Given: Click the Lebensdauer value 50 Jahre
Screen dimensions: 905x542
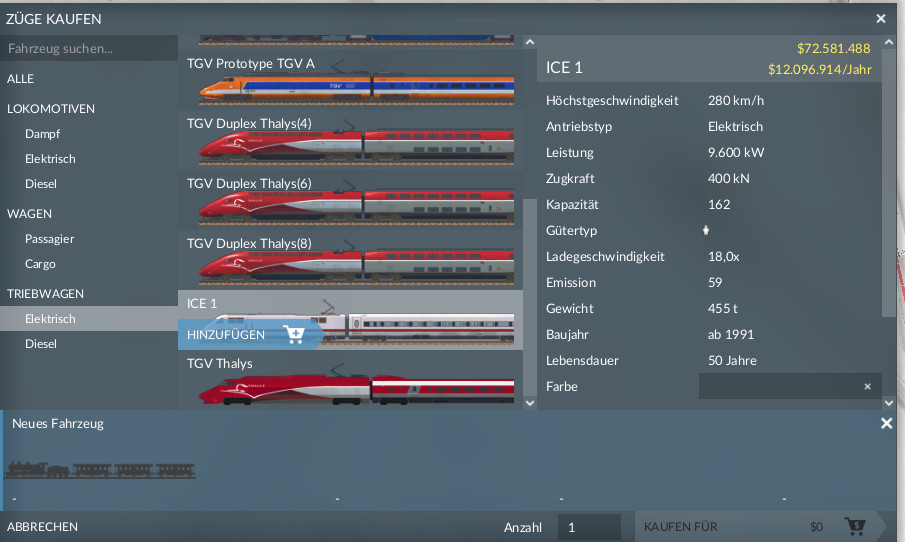Looking at the screenshot, I should 732,360.
